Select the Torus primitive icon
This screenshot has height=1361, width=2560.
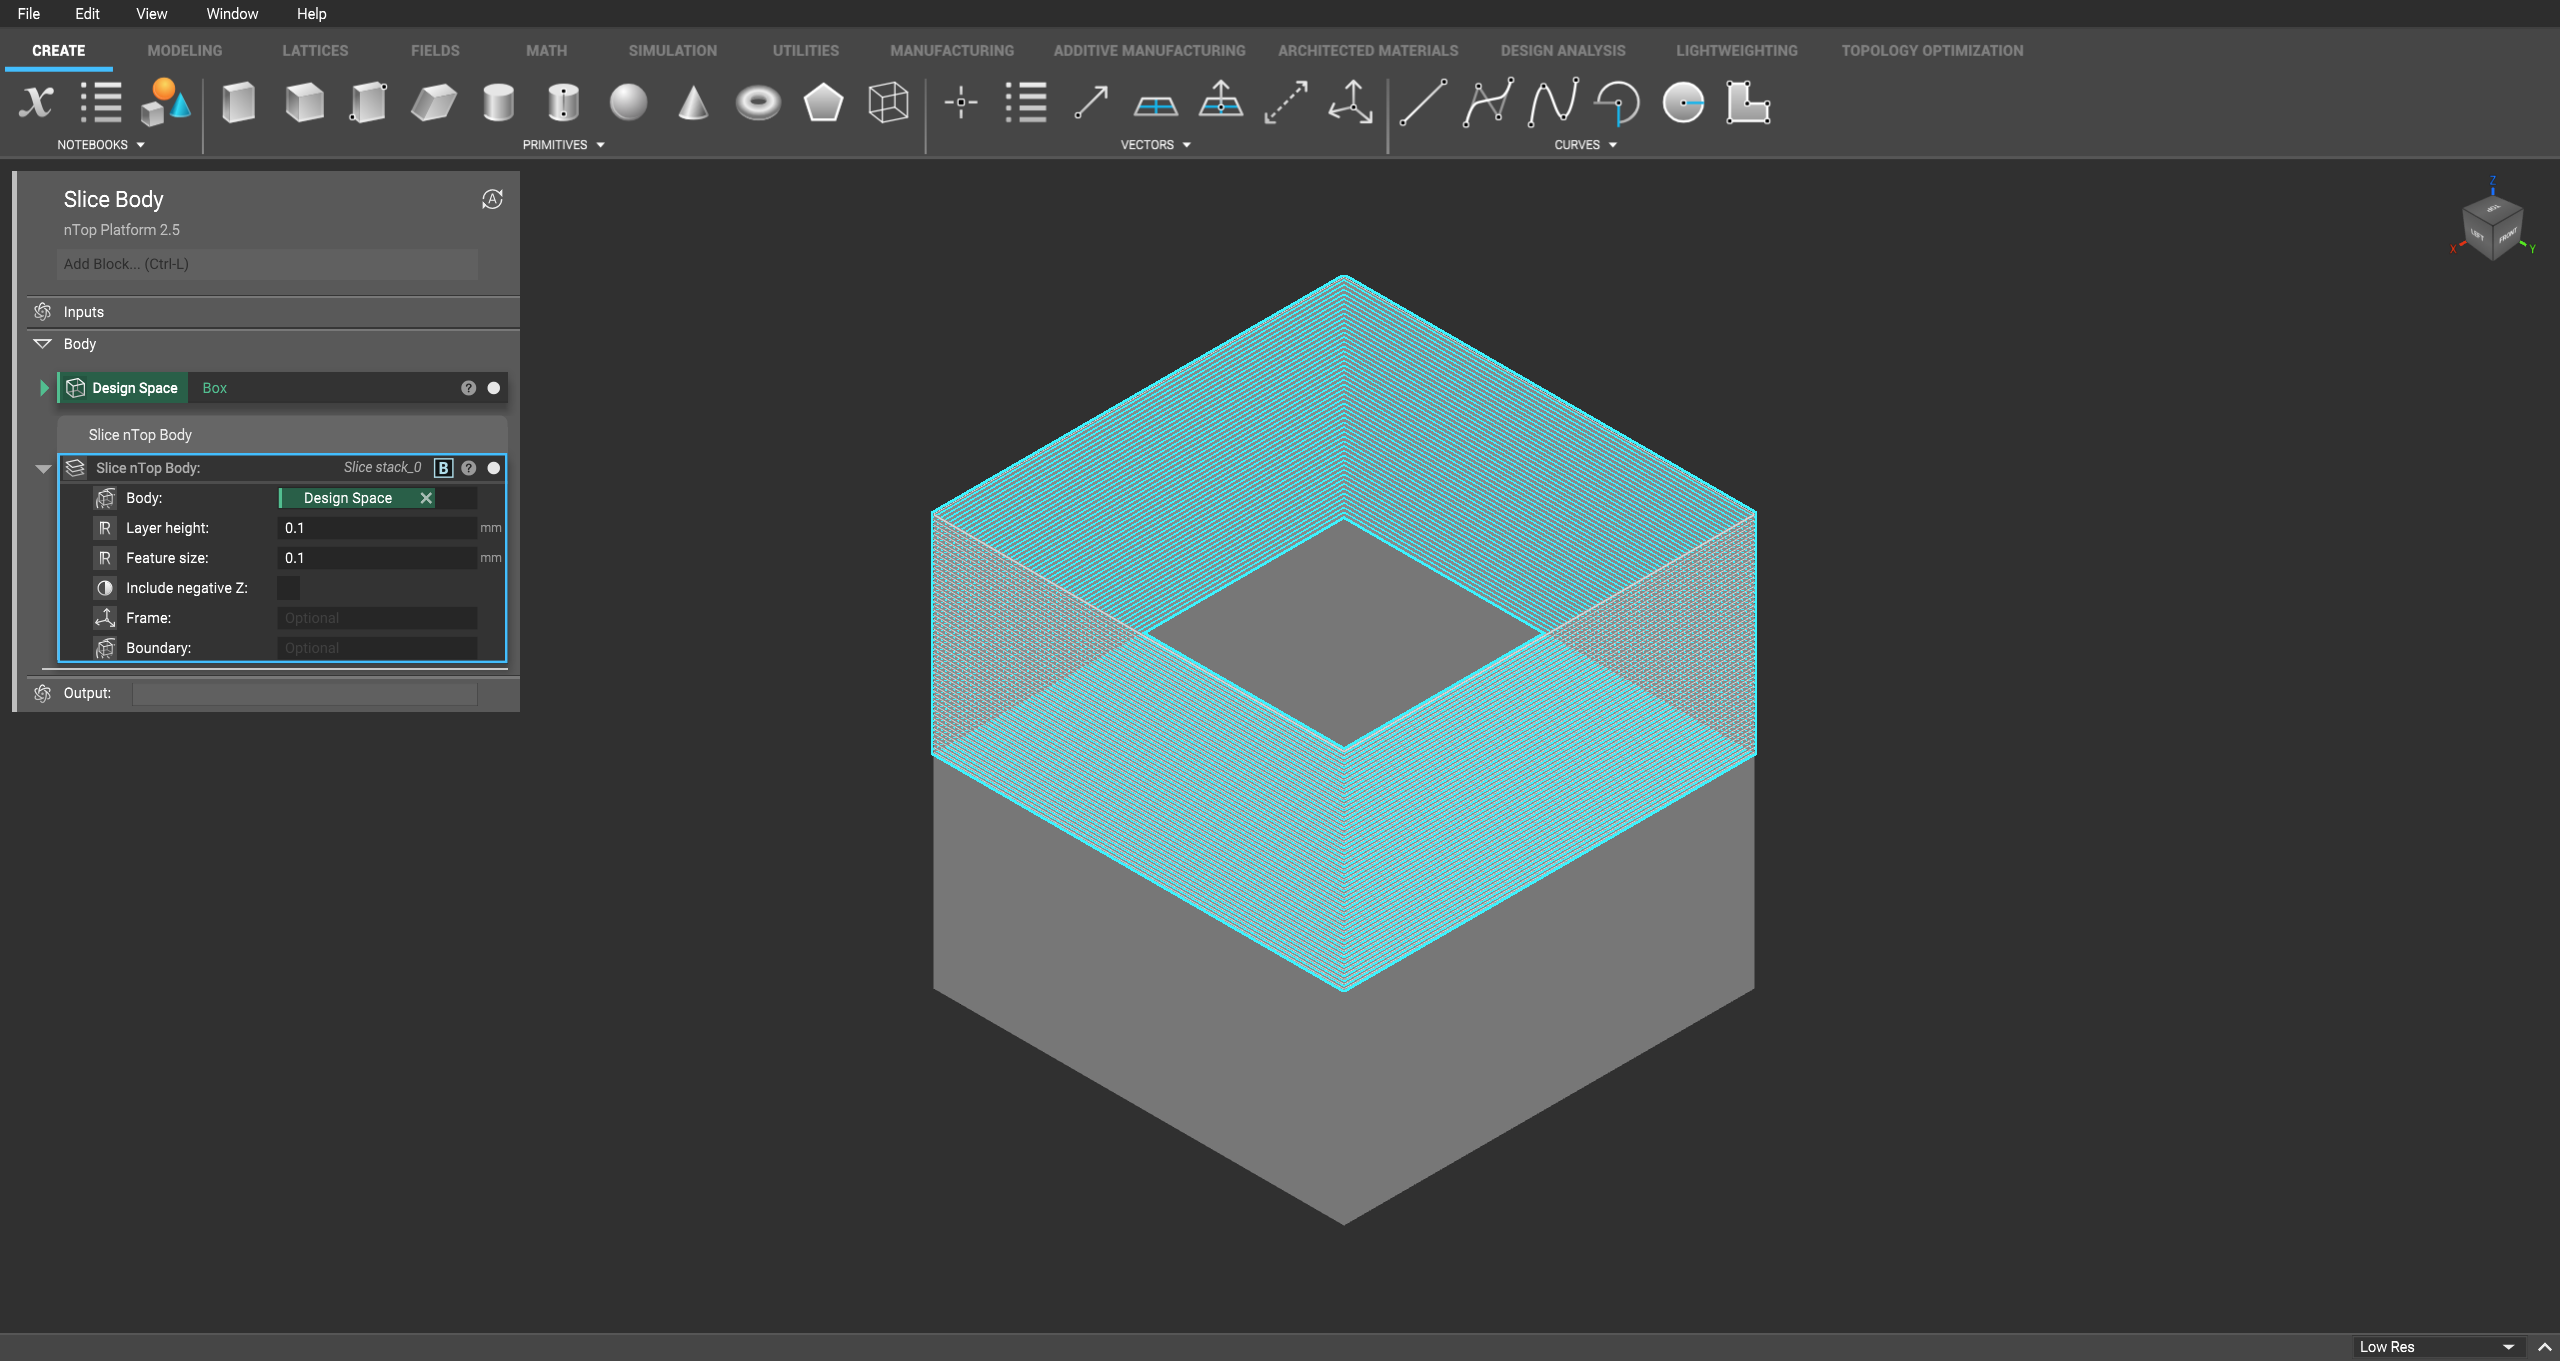pyautogui.click(x=758, y=102)
